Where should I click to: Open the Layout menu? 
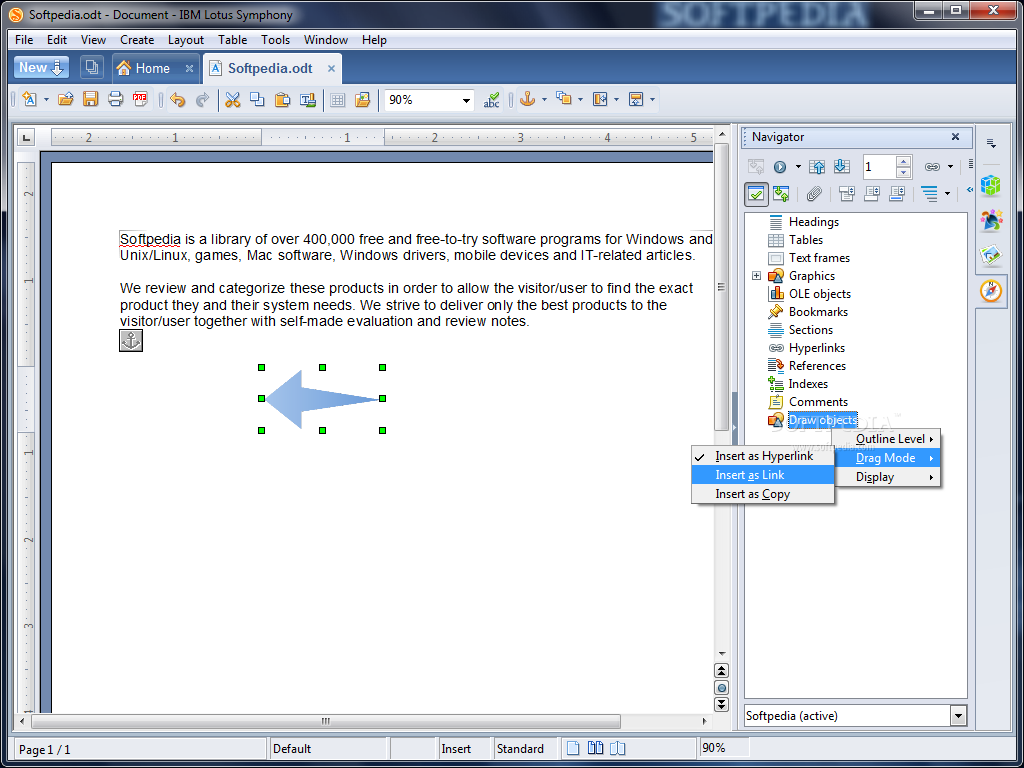pyautogui.click(x=185, y=40)
